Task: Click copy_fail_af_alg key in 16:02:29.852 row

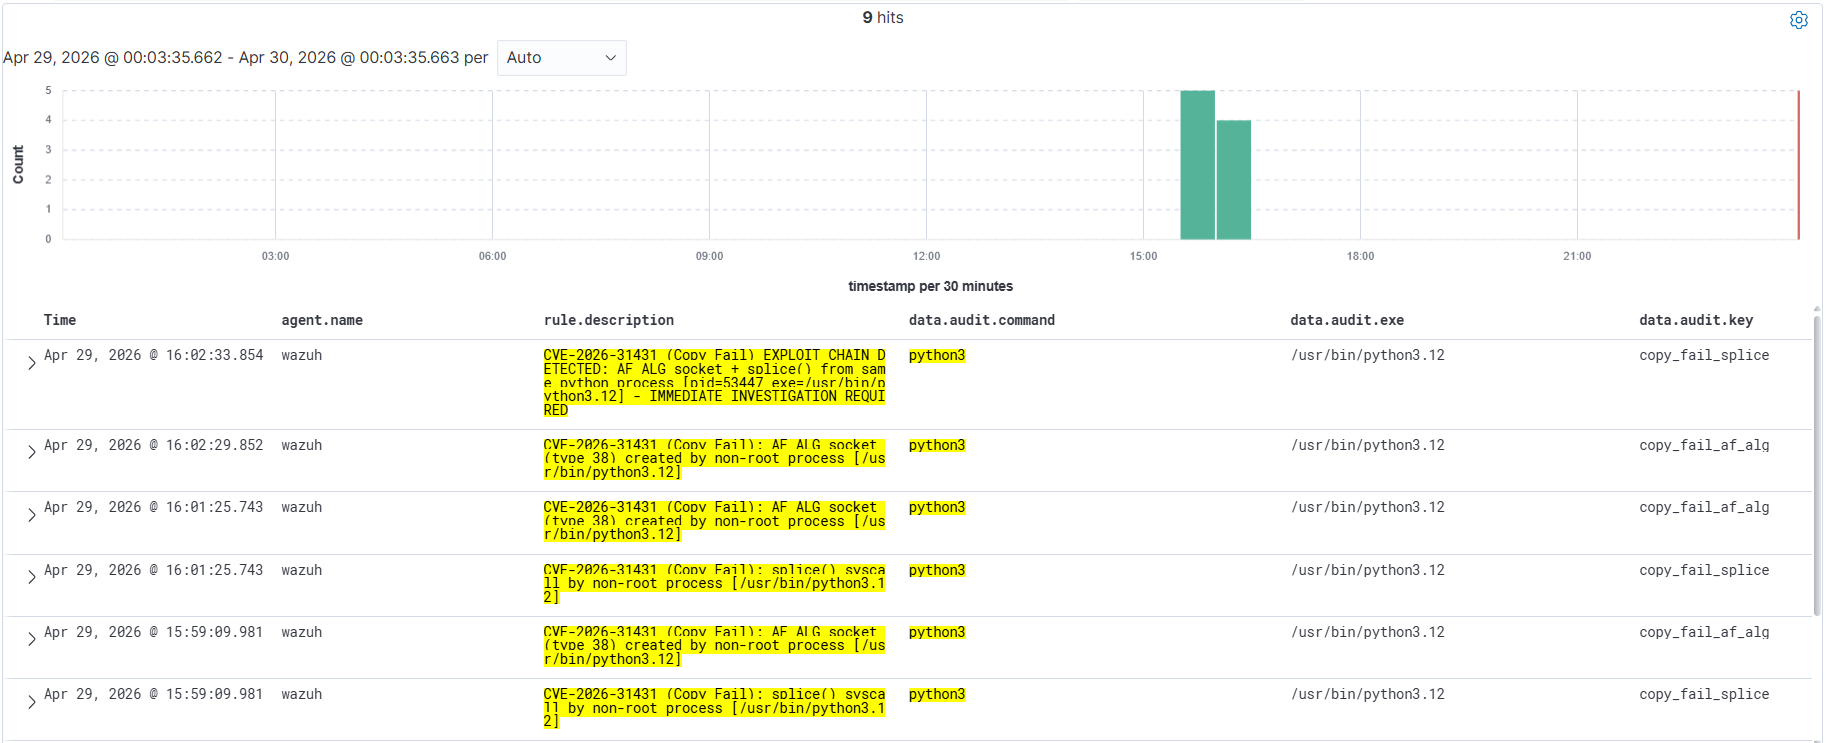Action: pyautogui.click(x=1704, y=445)
